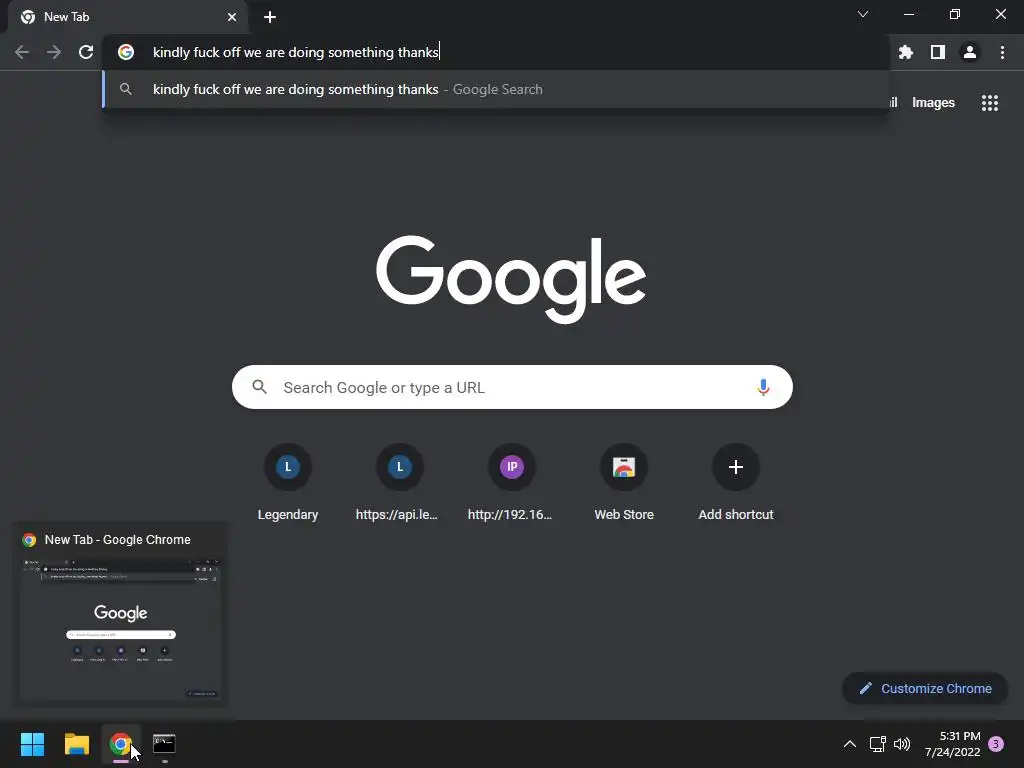
Task: Open Chrome's three-dot menu
Action: 1002,52
